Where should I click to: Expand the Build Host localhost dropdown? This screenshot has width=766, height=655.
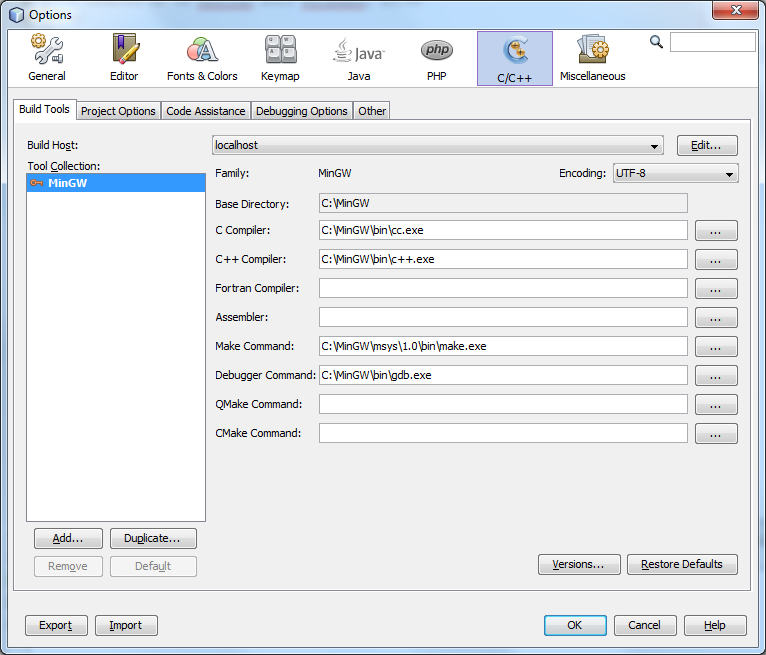click(x=438, y=146)
